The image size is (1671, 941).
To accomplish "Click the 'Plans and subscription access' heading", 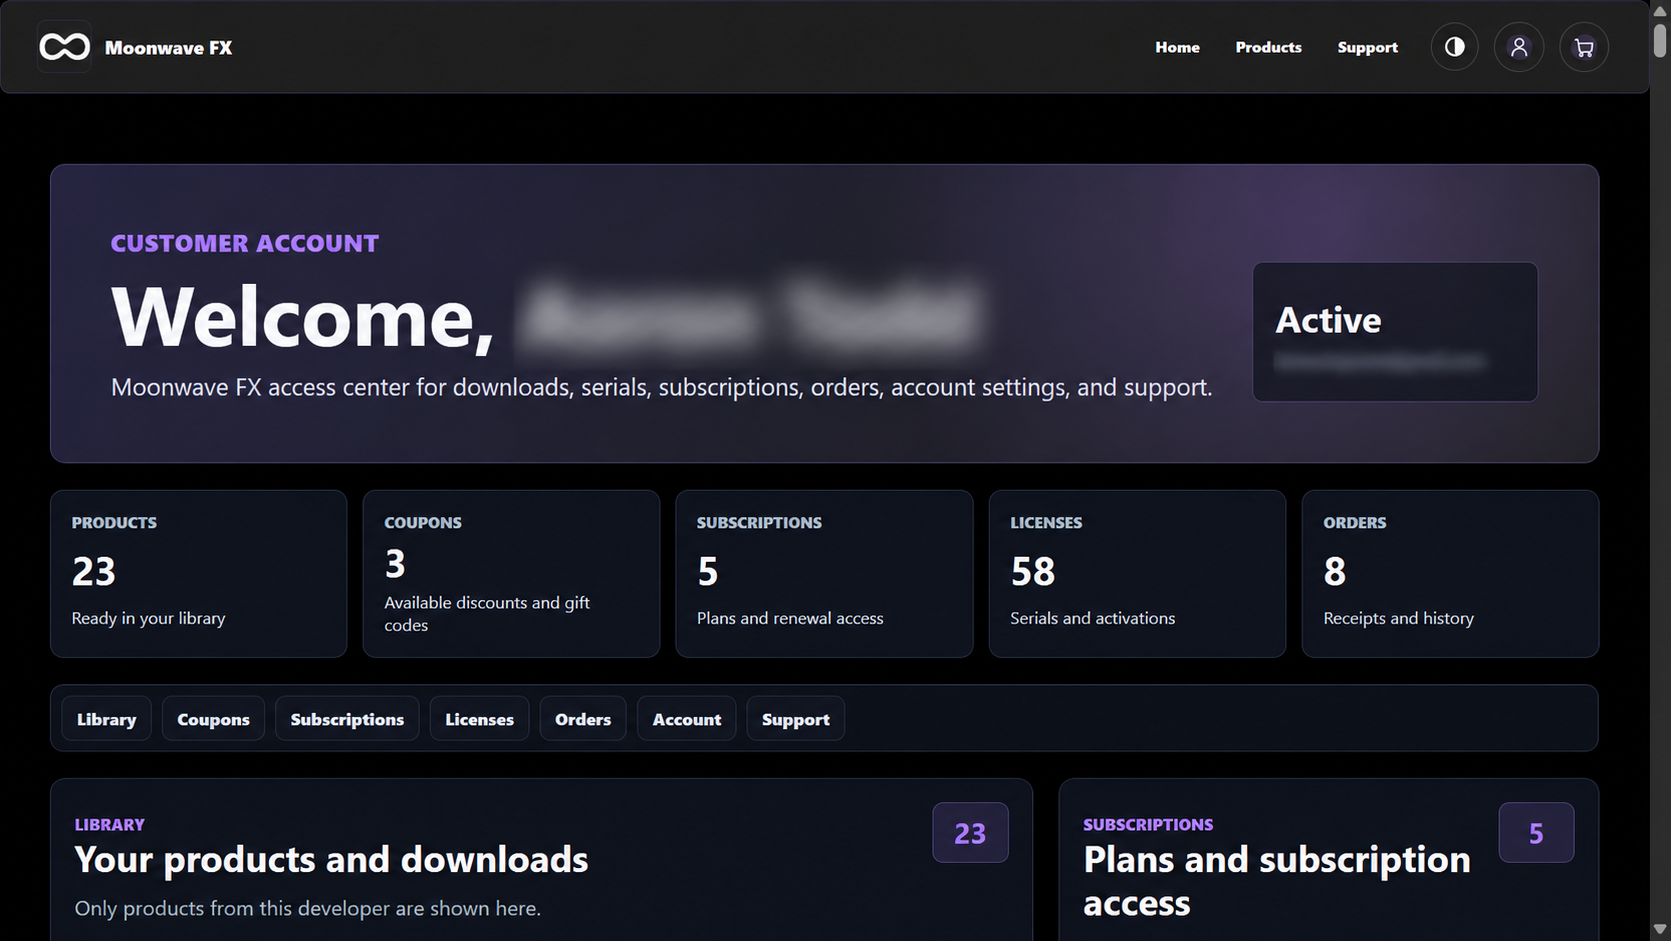I will tap(1277, 881).
